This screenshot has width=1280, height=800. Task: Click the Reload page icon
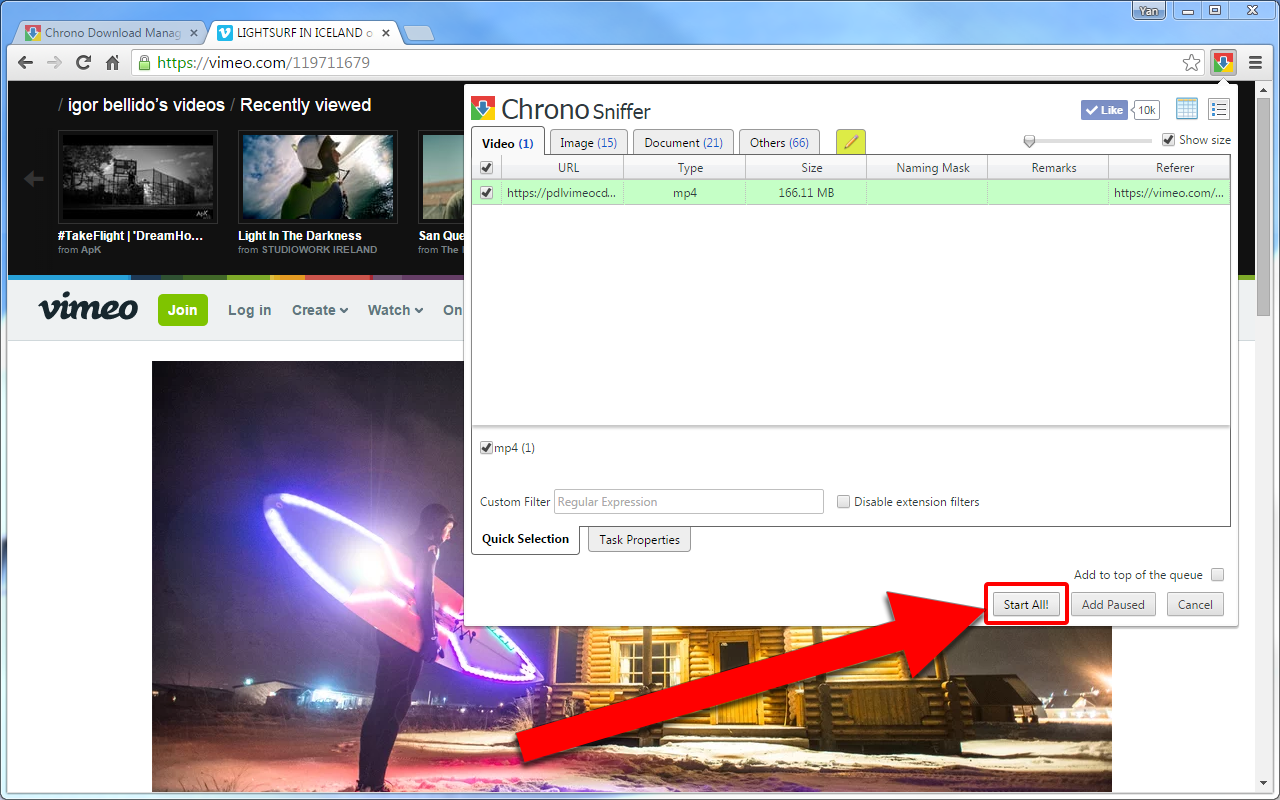83,61
